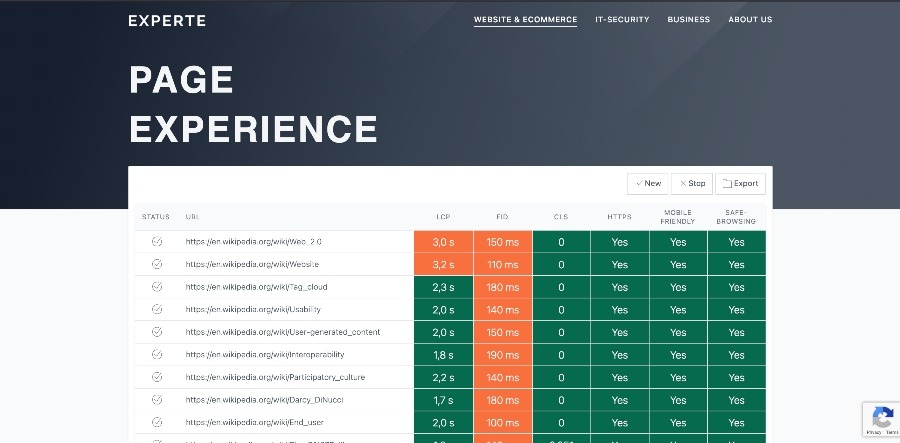Click the 2,2 s LCP cell
Screen dimensions: 900x443
tap(443, 378)
